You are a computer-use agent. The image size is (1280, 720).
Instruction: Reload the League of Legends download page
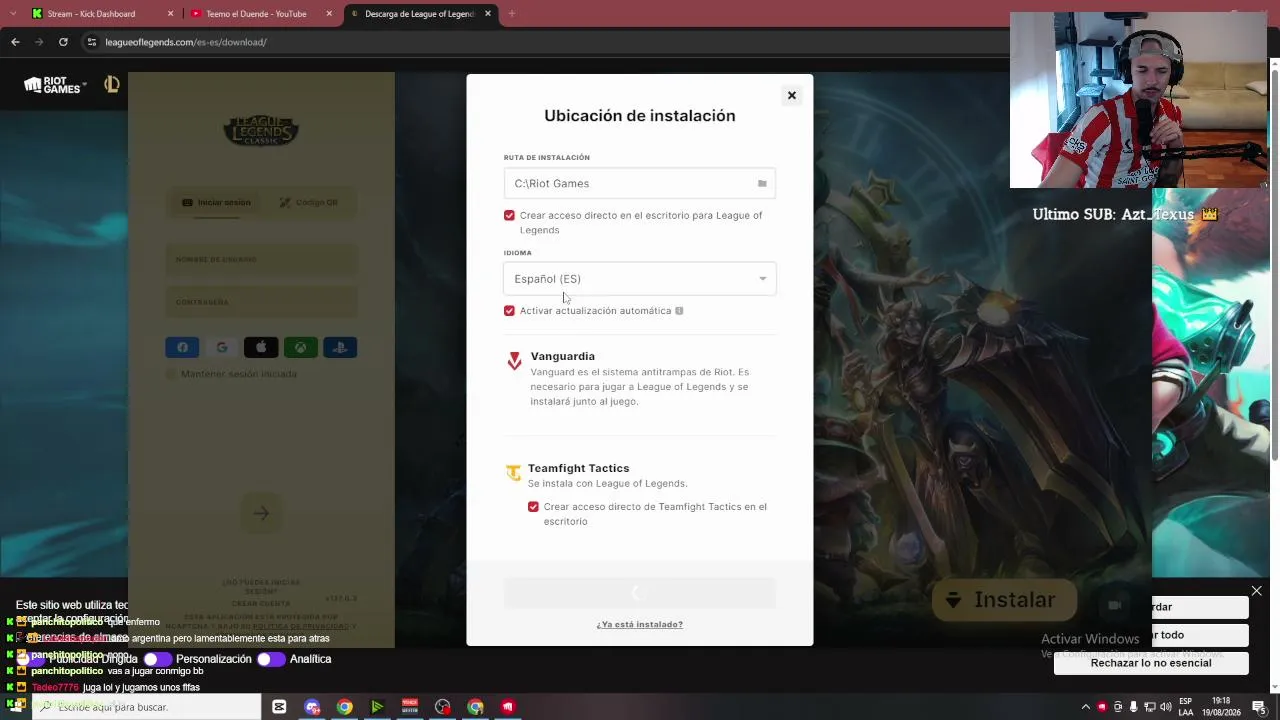pos(63,42)
